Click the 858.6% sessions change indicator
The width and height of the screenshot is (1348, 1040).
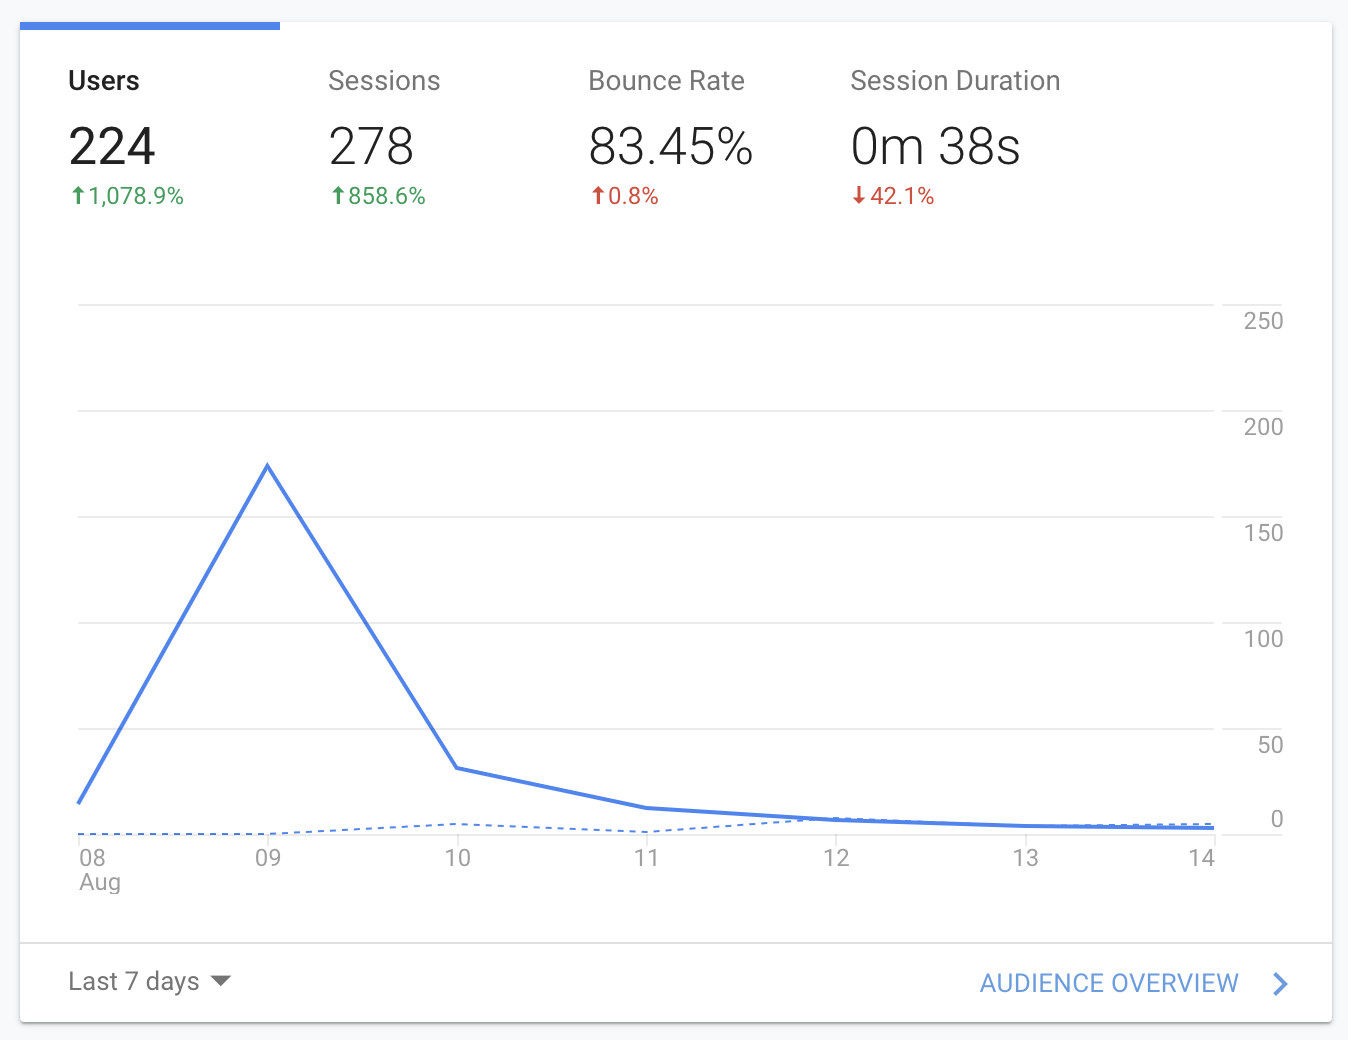pos(378,196)
